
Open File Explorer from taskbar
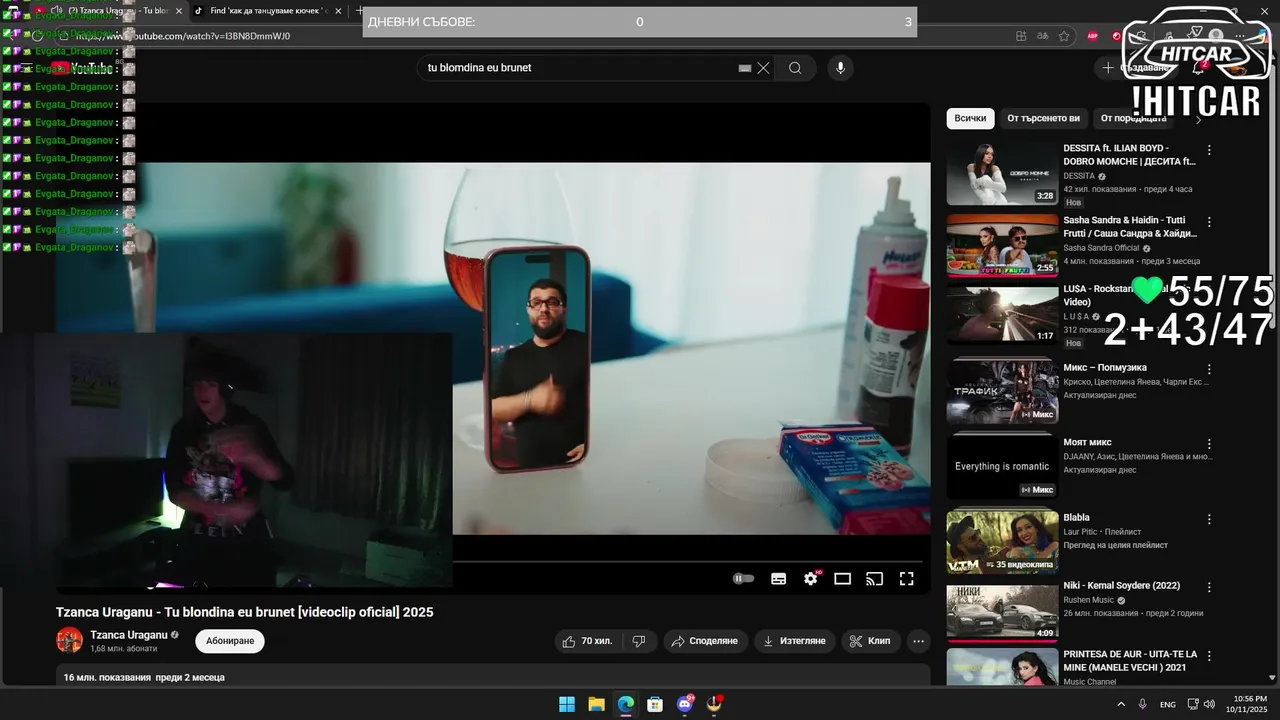click(596, 704)
